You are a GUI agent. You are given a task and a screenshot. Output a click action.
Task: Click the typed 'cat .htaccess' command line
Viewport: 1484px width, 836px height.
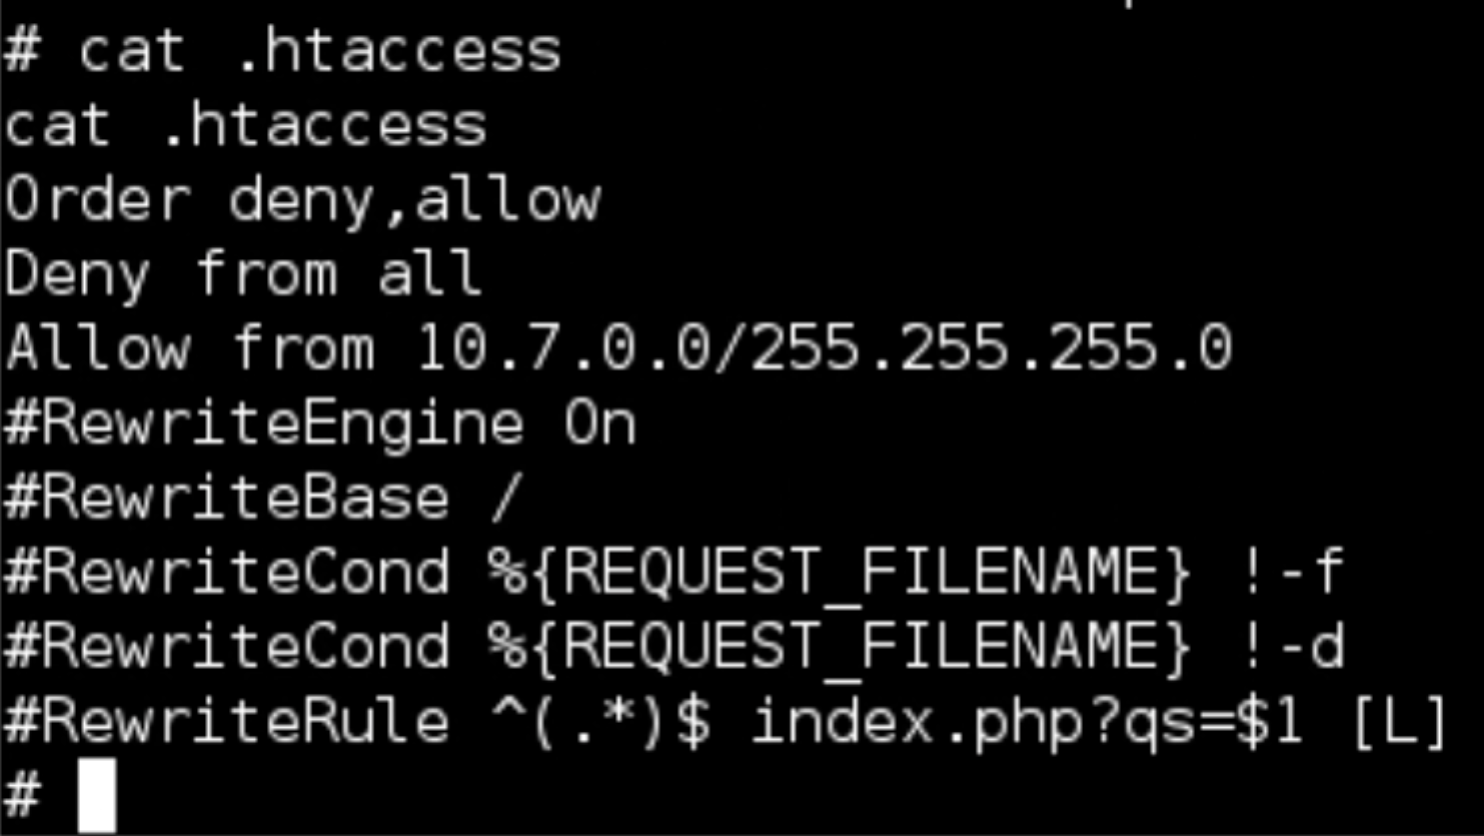pyautogui.click(x=320, y=51)
